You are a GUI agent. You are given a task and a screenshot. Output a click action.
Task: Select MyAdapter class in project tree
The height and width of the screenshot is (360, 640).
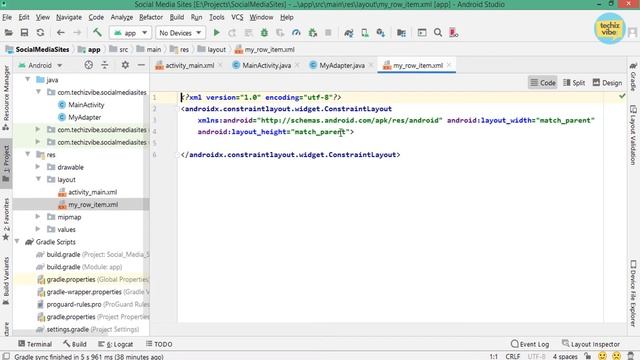(x=84, y=117)
